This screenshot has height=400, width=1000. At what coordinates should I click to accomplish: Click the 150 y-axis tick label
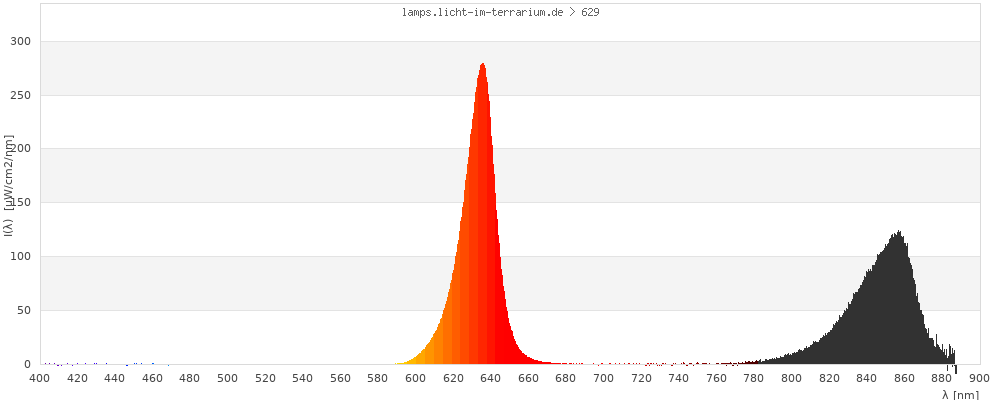coord(21,203)
